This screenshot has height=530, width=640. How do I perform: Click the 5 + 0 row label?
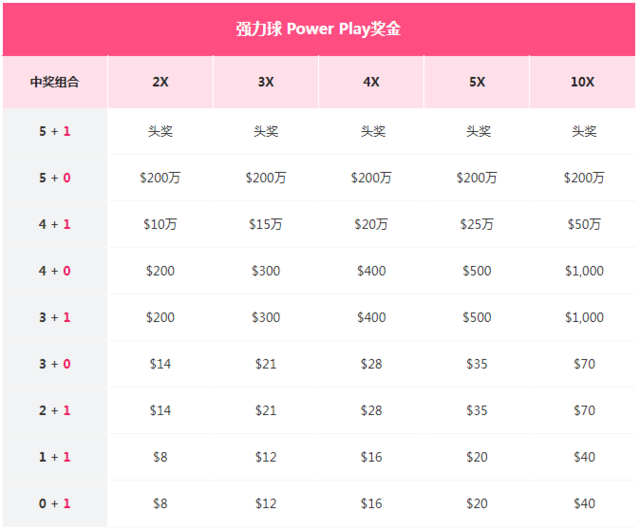pyautogui.click(x=55, y=178)
